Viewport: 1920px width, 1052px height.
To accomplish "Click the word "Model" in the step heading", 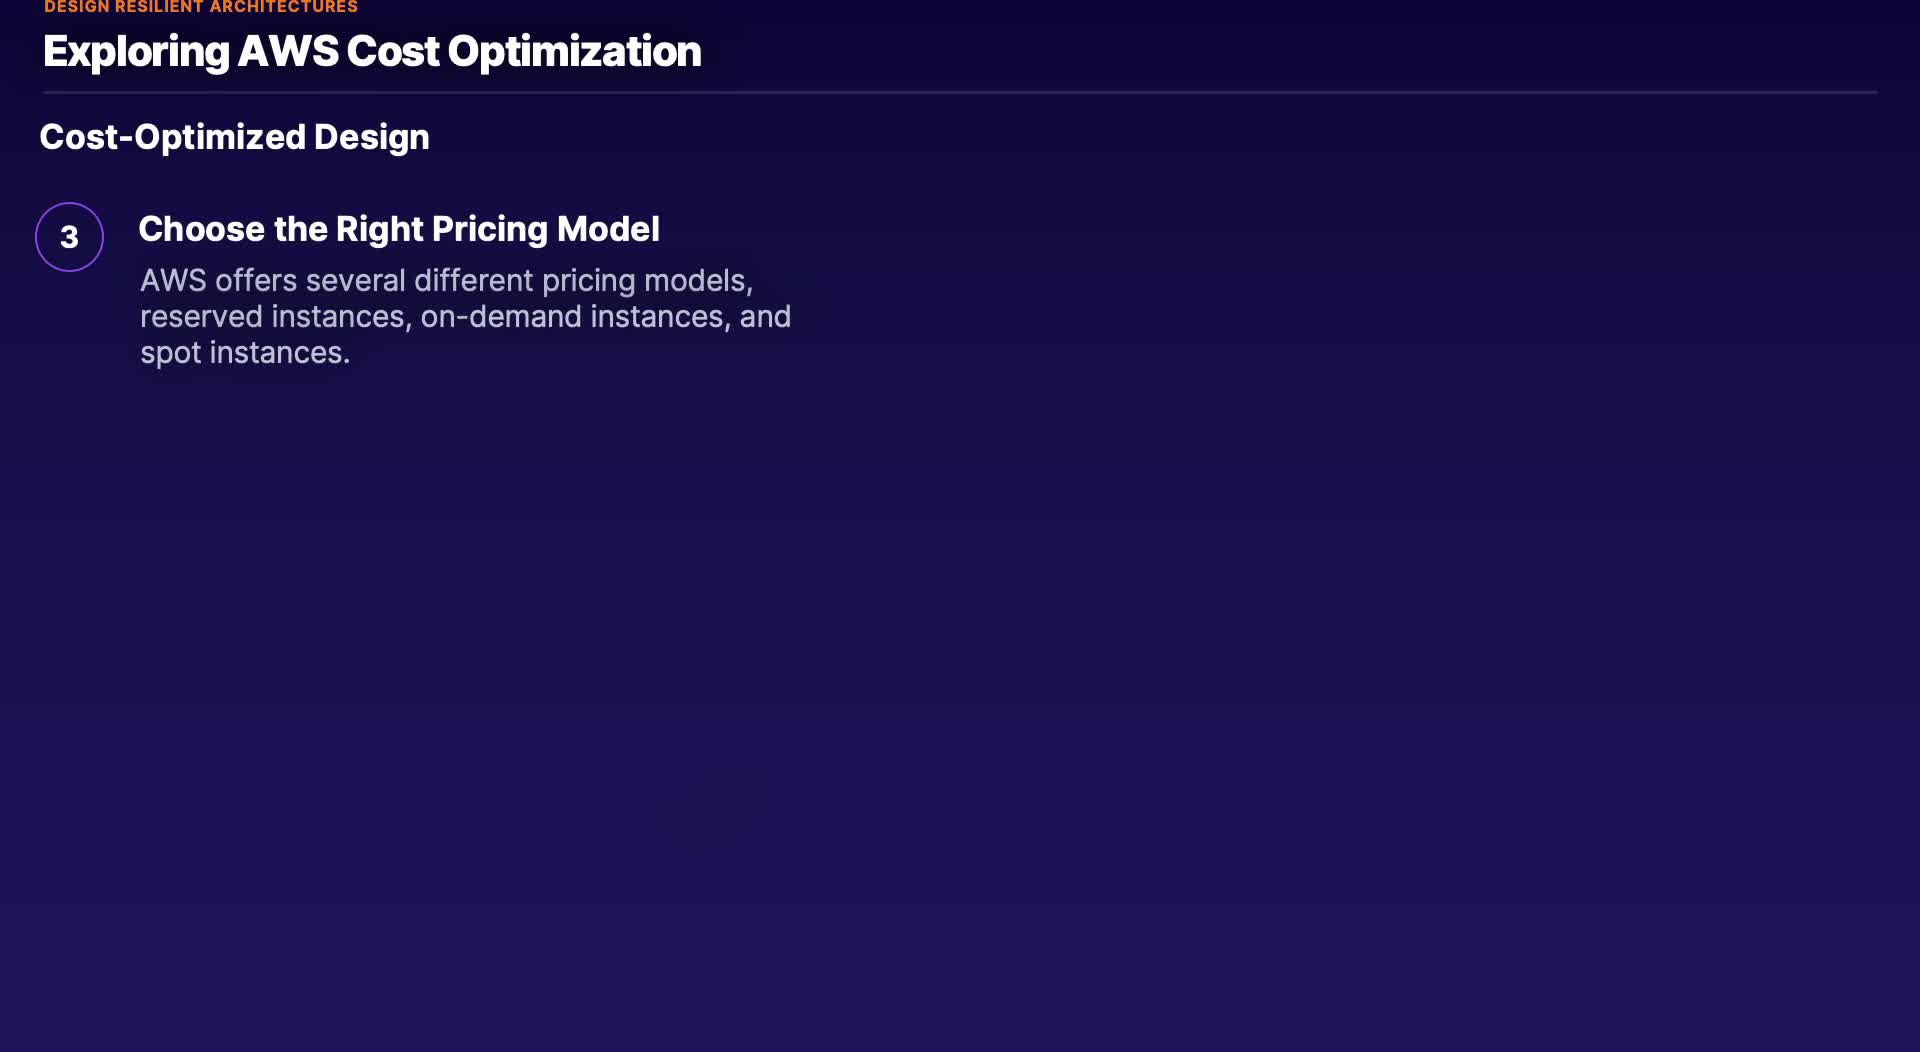I will tap(608, 229).
